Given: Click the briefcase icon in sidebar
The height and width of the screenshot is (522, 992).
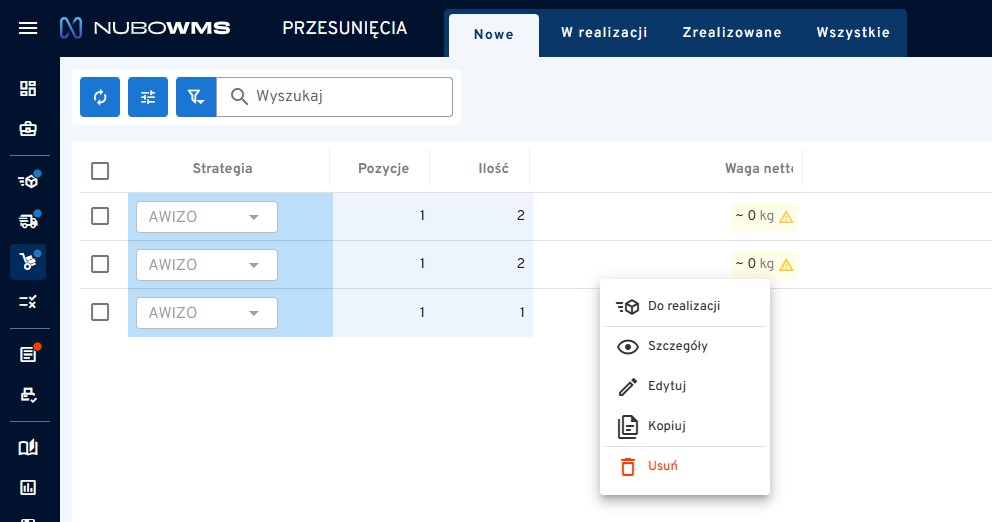Looking at the screenshot, I should (x=28, y=129).
